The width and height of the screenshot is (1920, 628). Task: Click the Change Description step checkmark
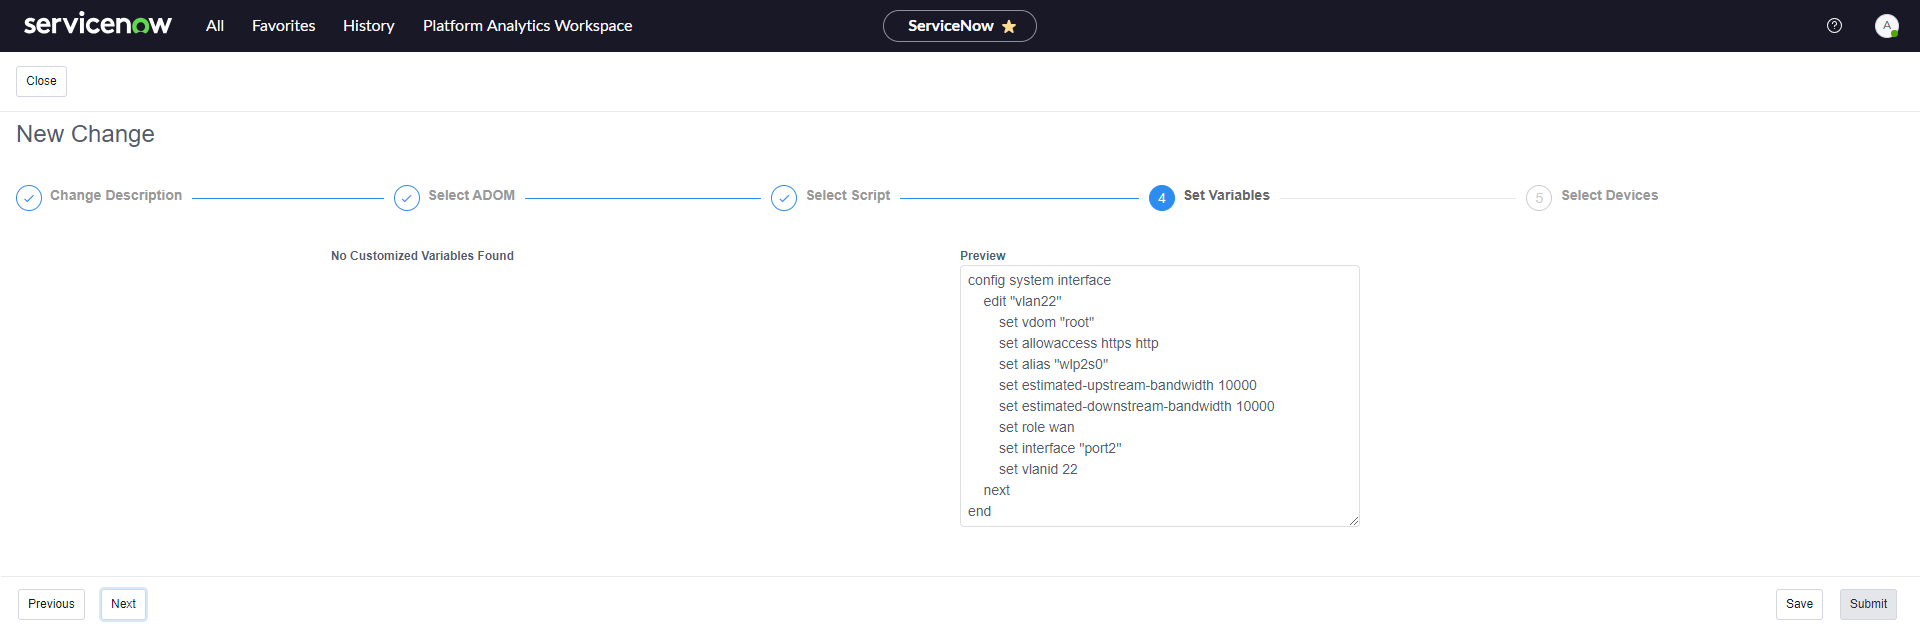(x=29, y=198)
